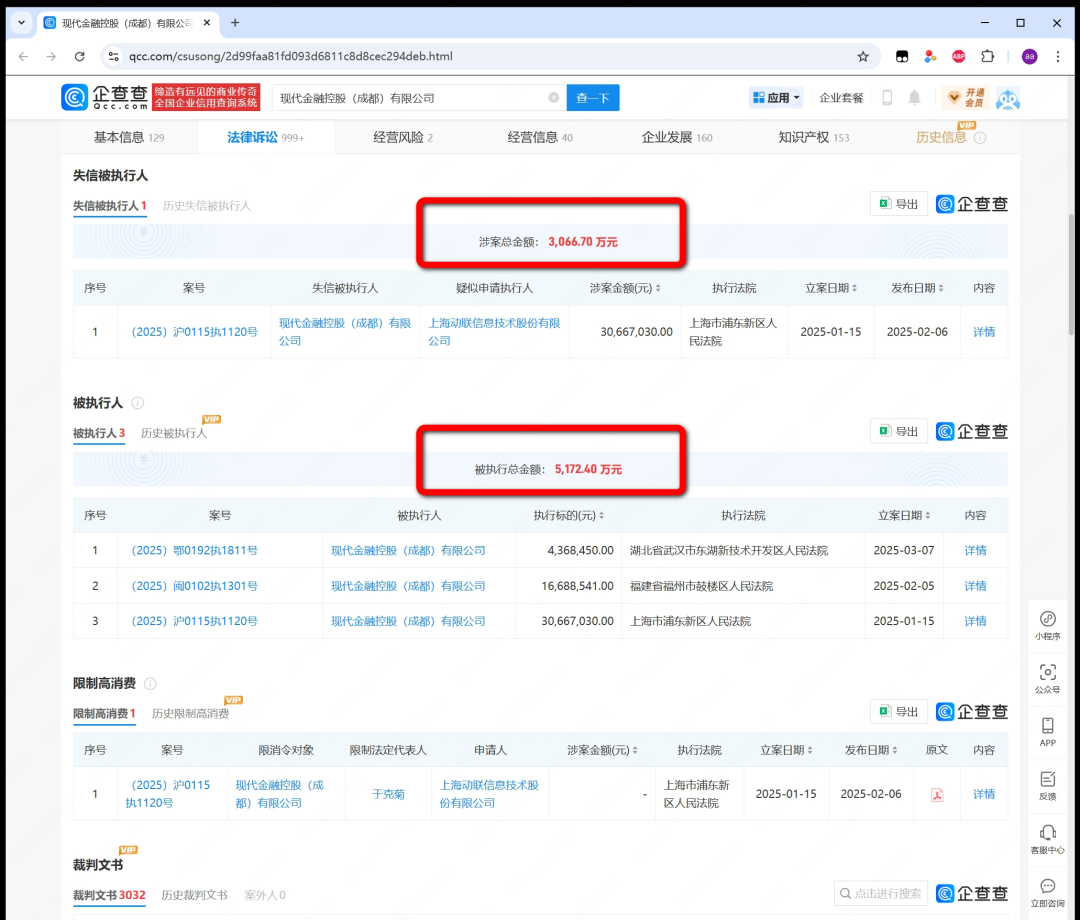The height and width of the screenshot is (920, 1080).
Task: Open case link （2025）鄂0192执1811号
Action: (x=194, y=551)
